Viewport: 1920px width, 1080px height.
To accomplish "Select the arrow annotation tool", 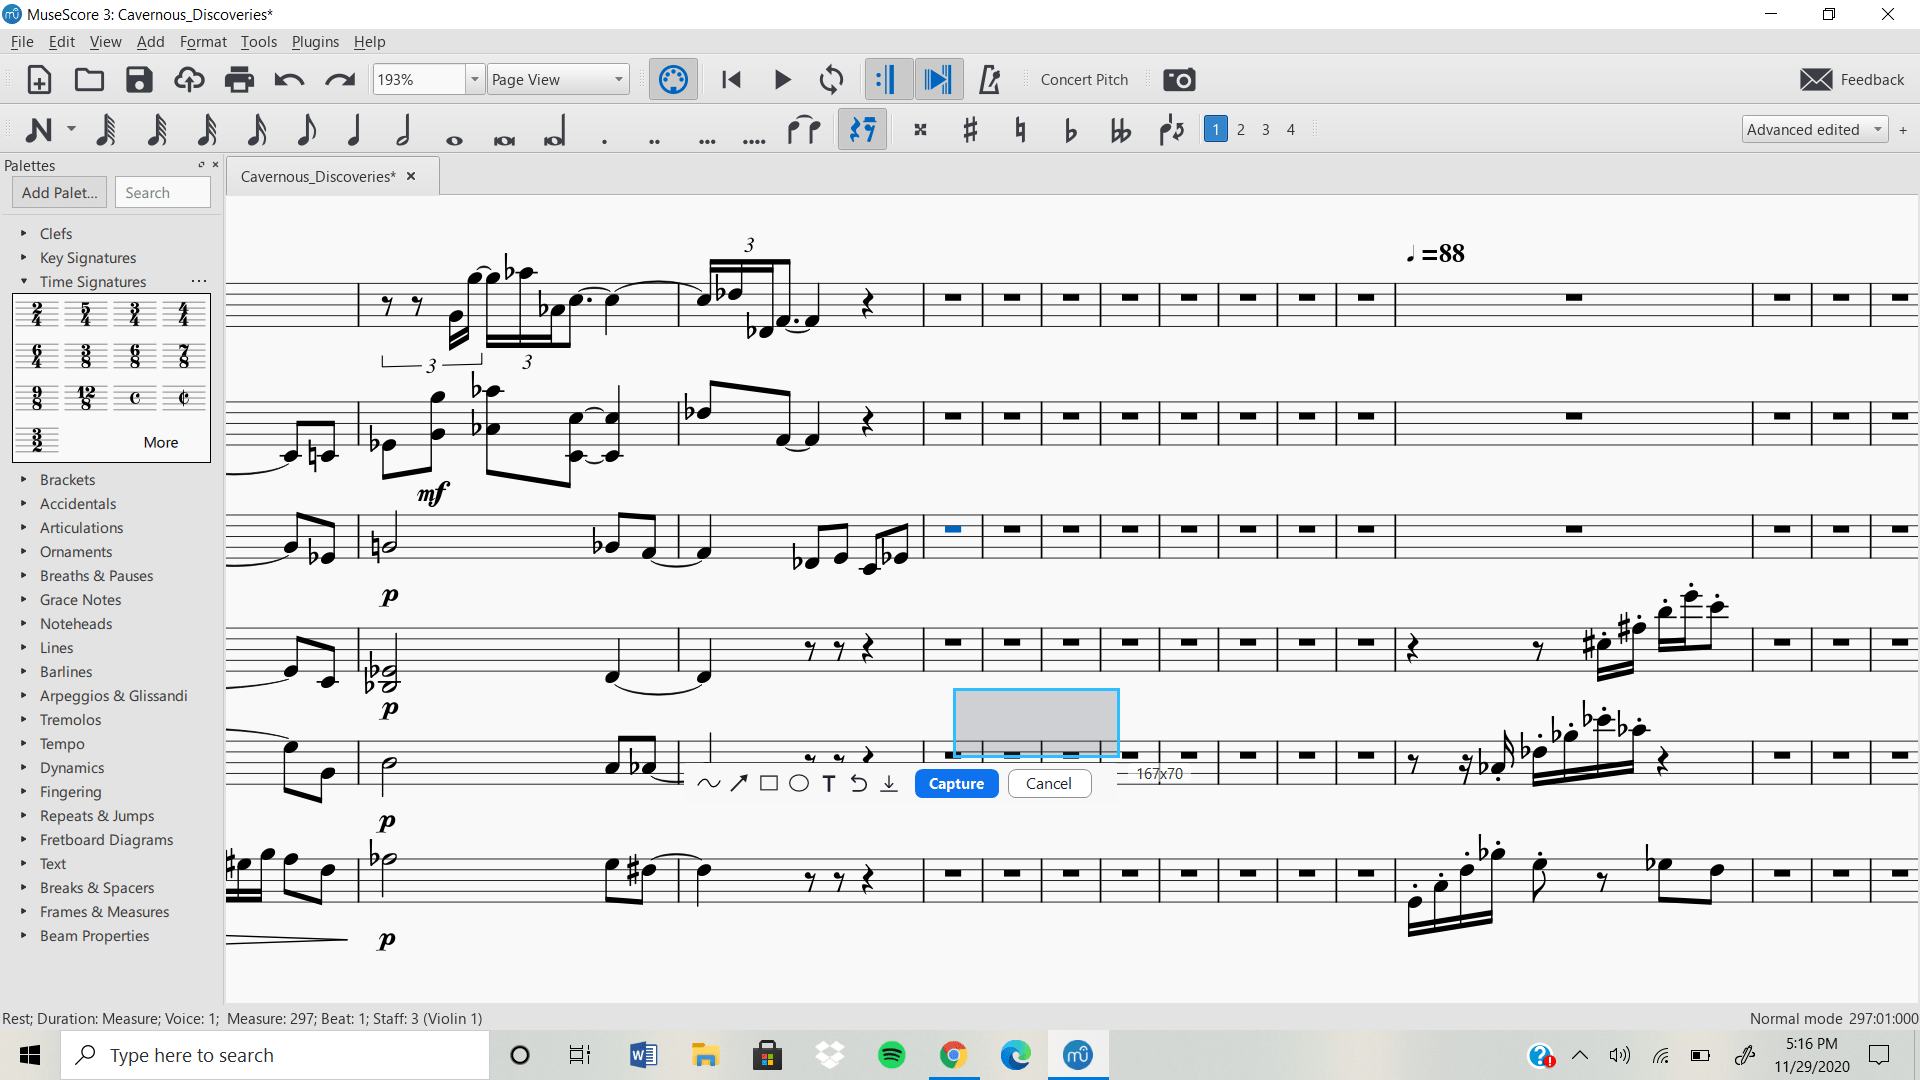I will point(738,784).
